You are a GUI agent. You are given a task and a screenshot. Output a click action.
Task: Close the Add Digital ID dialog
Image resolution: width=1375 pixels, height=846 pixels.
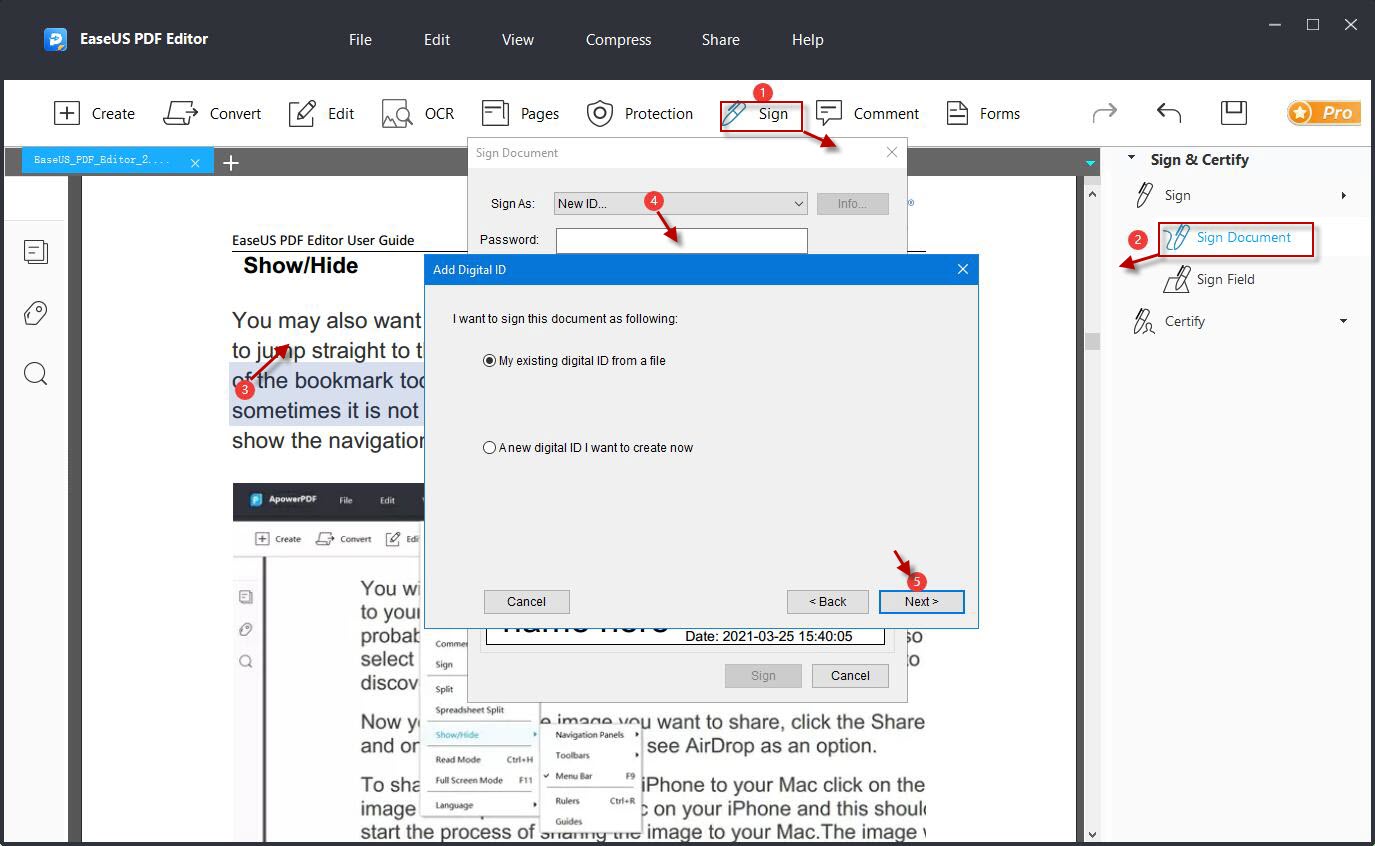pos(963,269)
